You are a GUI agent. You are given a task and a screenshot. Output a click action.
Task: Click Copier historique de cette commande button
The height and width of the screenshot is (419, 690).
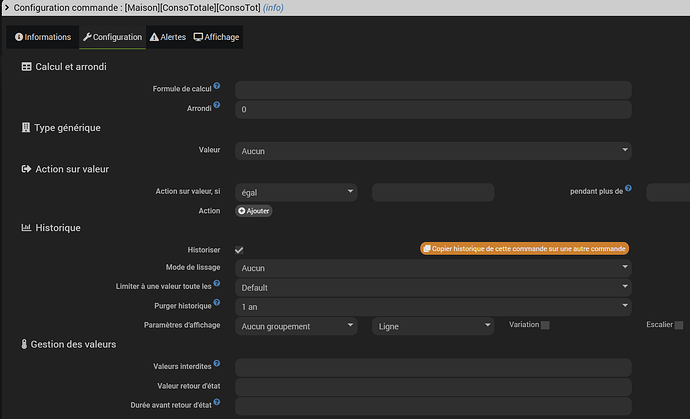pos(525,248)
